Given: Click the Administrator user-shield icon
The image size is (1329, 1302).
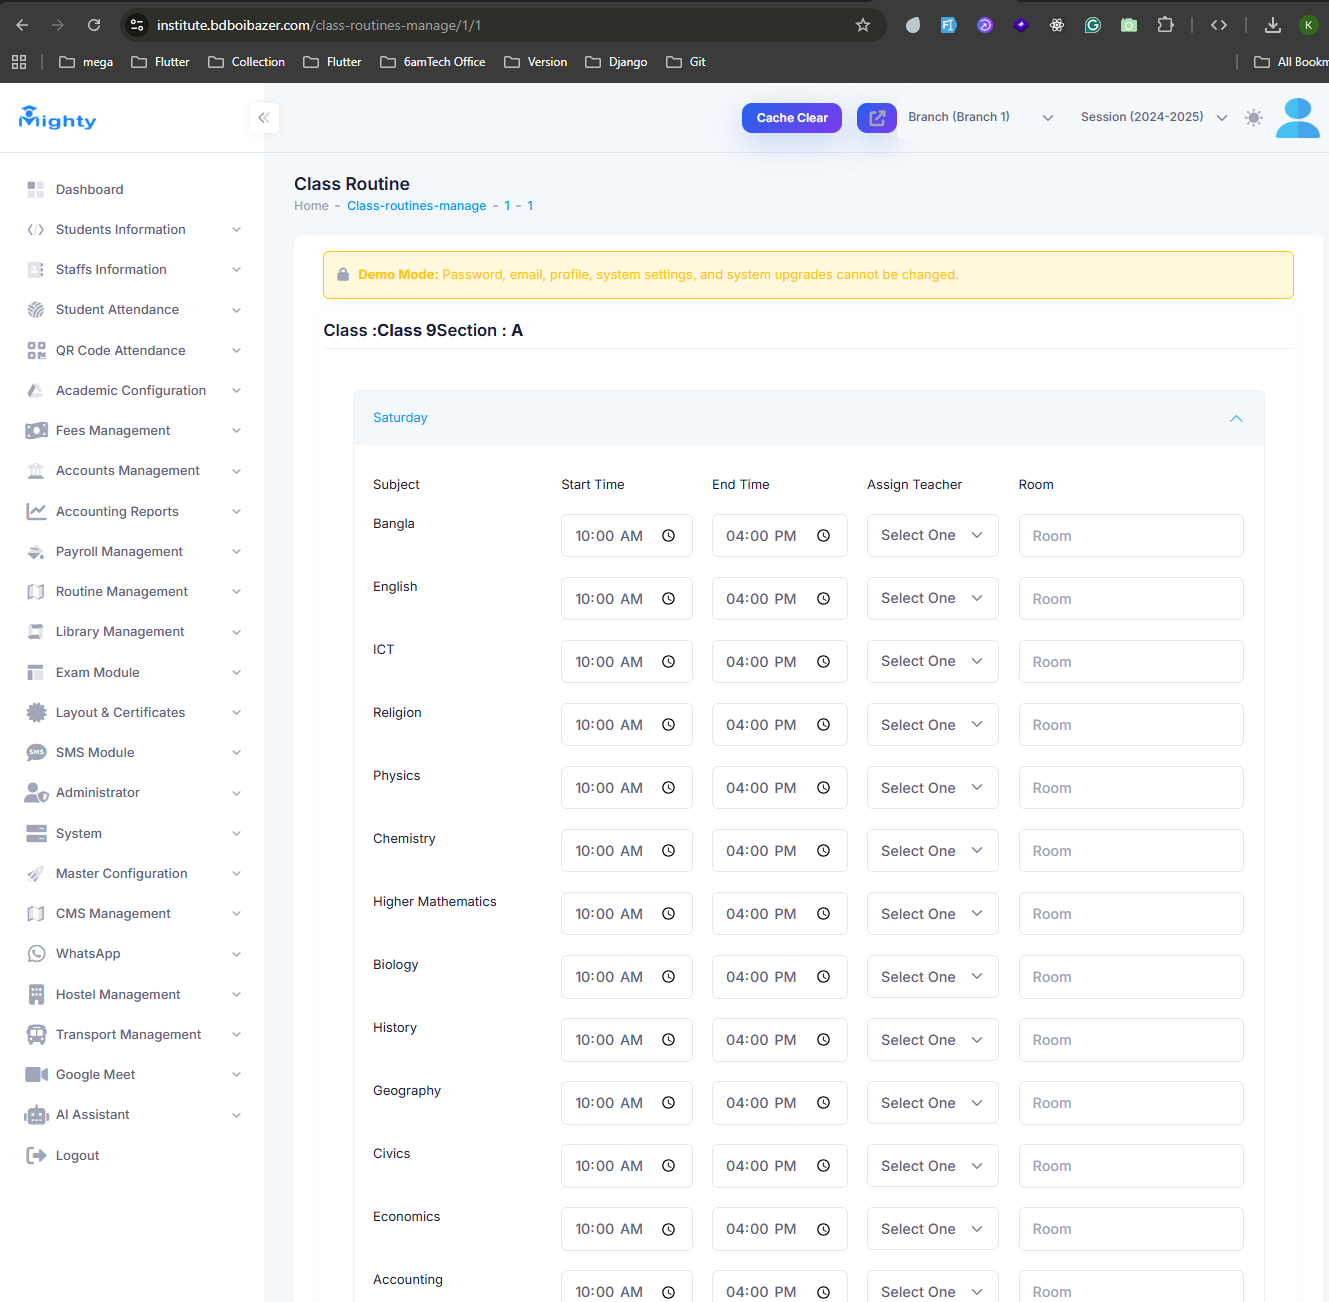Looking at the screenshot, I should point(36,793).
